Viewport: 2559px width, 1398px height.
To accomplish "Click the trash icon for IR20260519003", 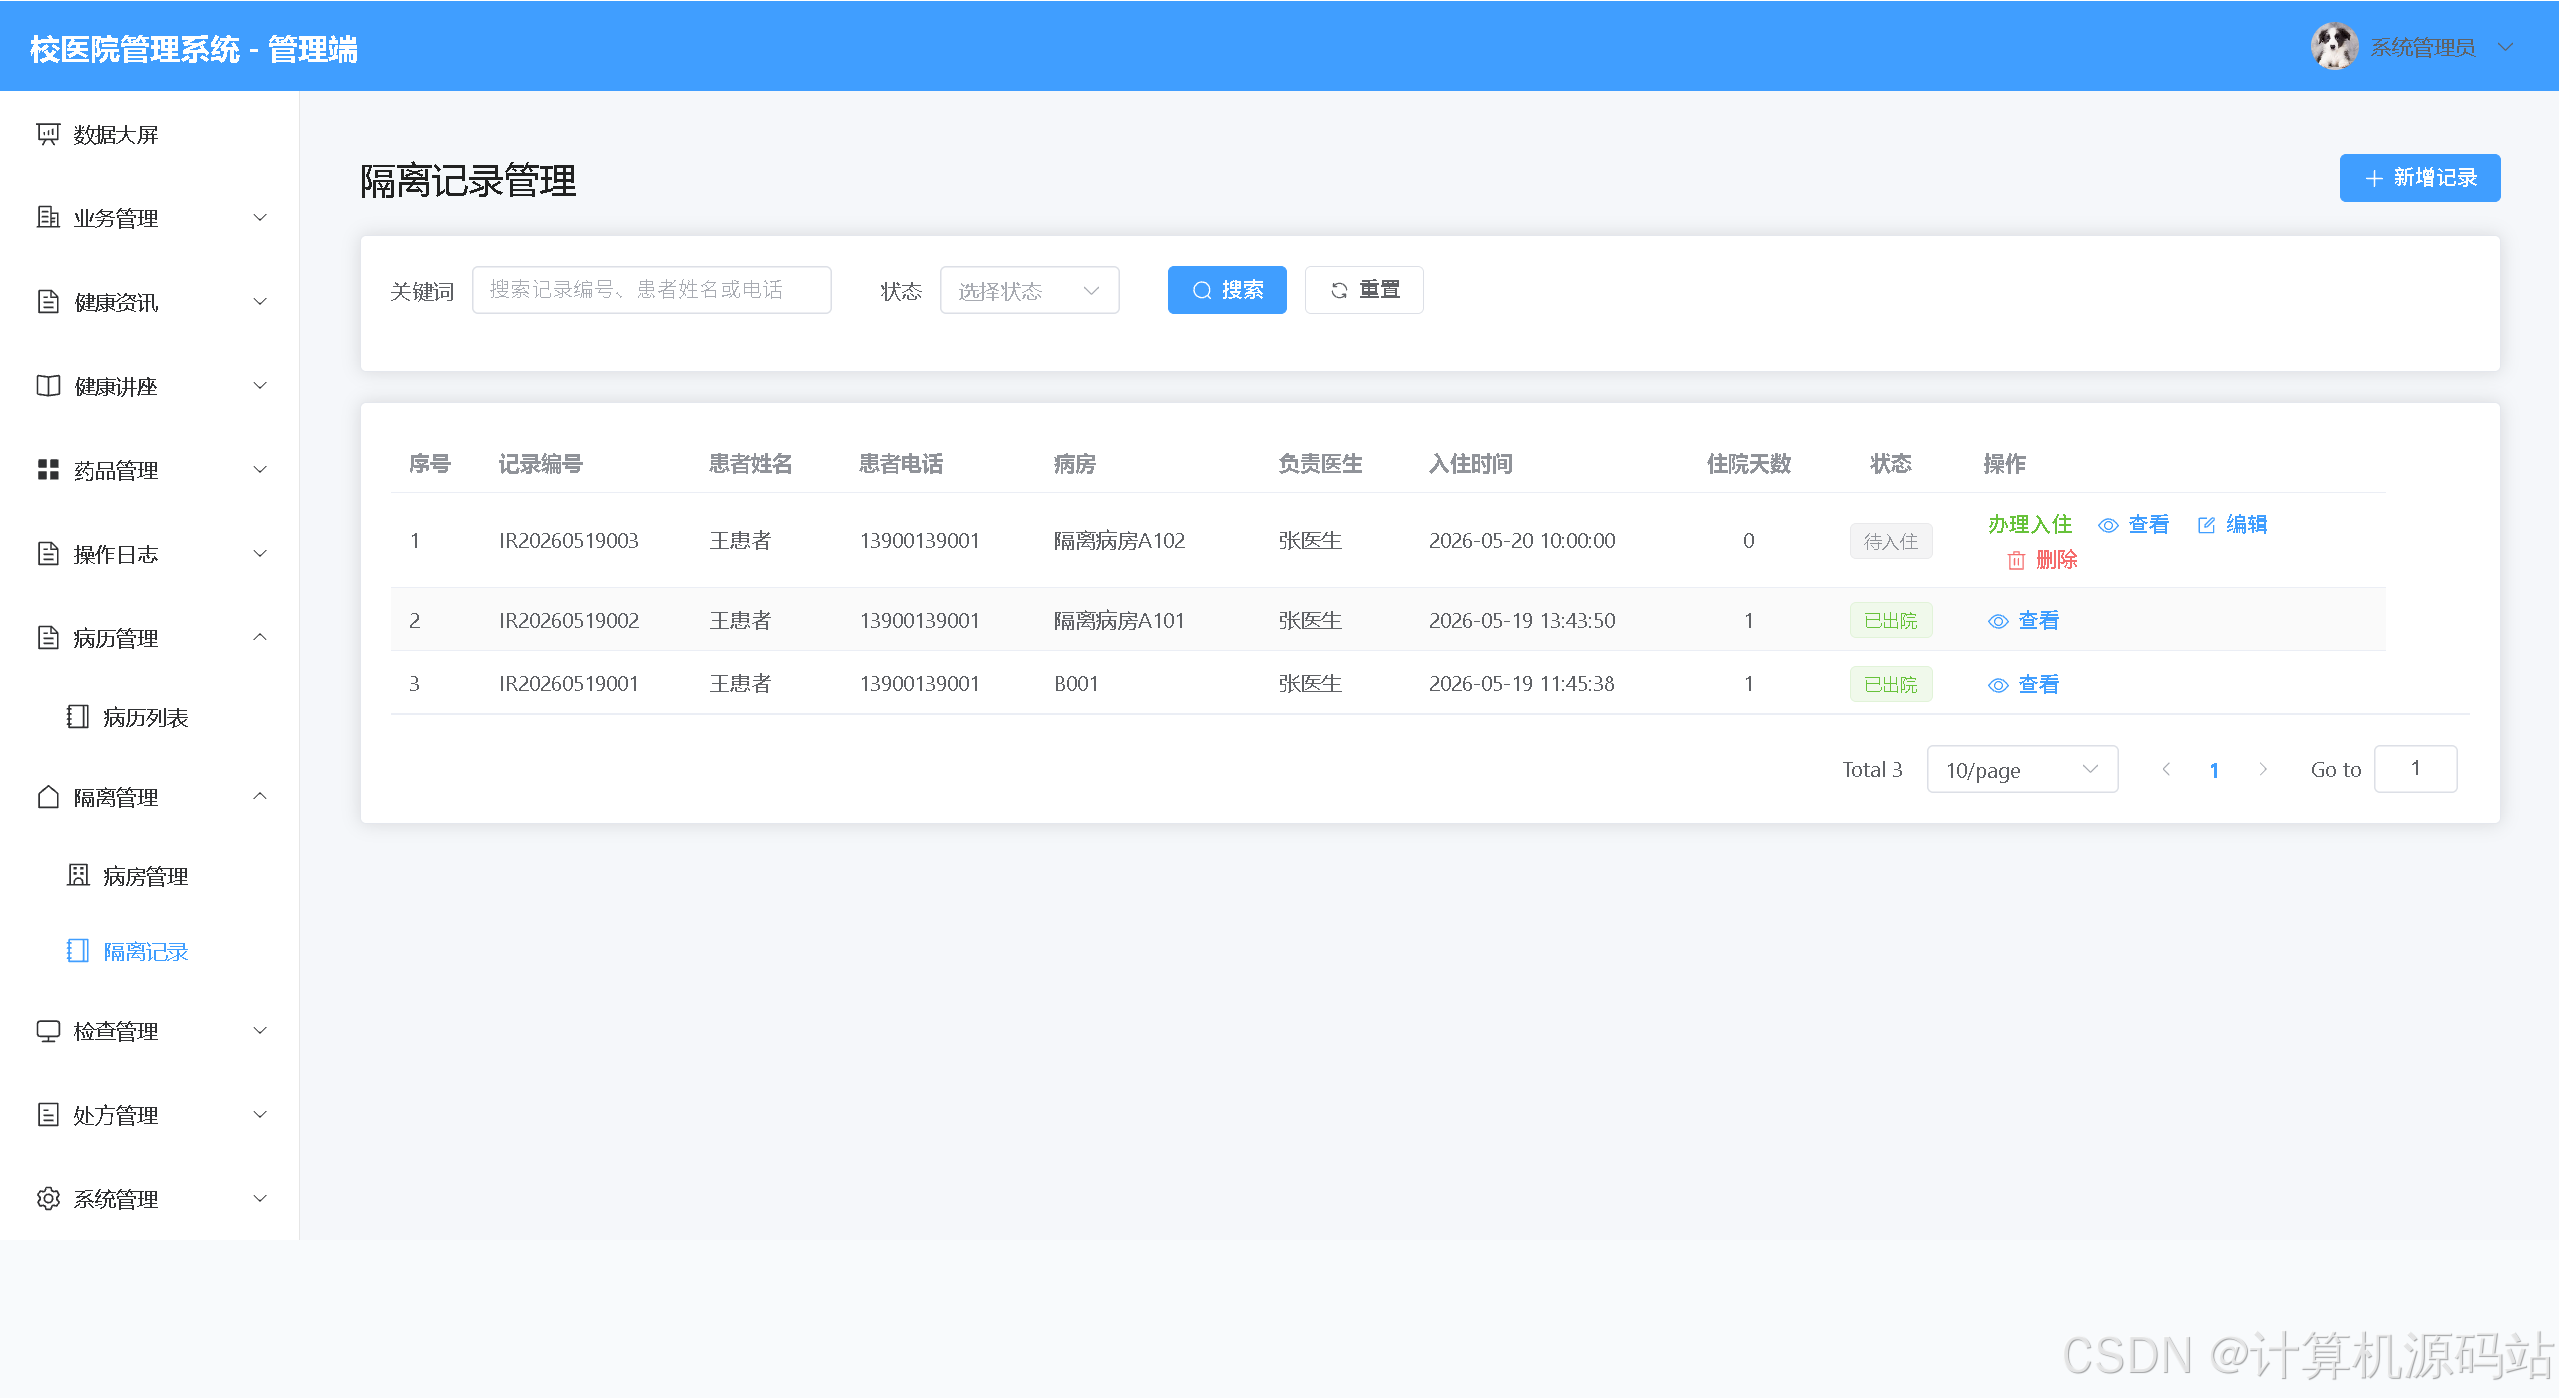I will click(2016, 560).
